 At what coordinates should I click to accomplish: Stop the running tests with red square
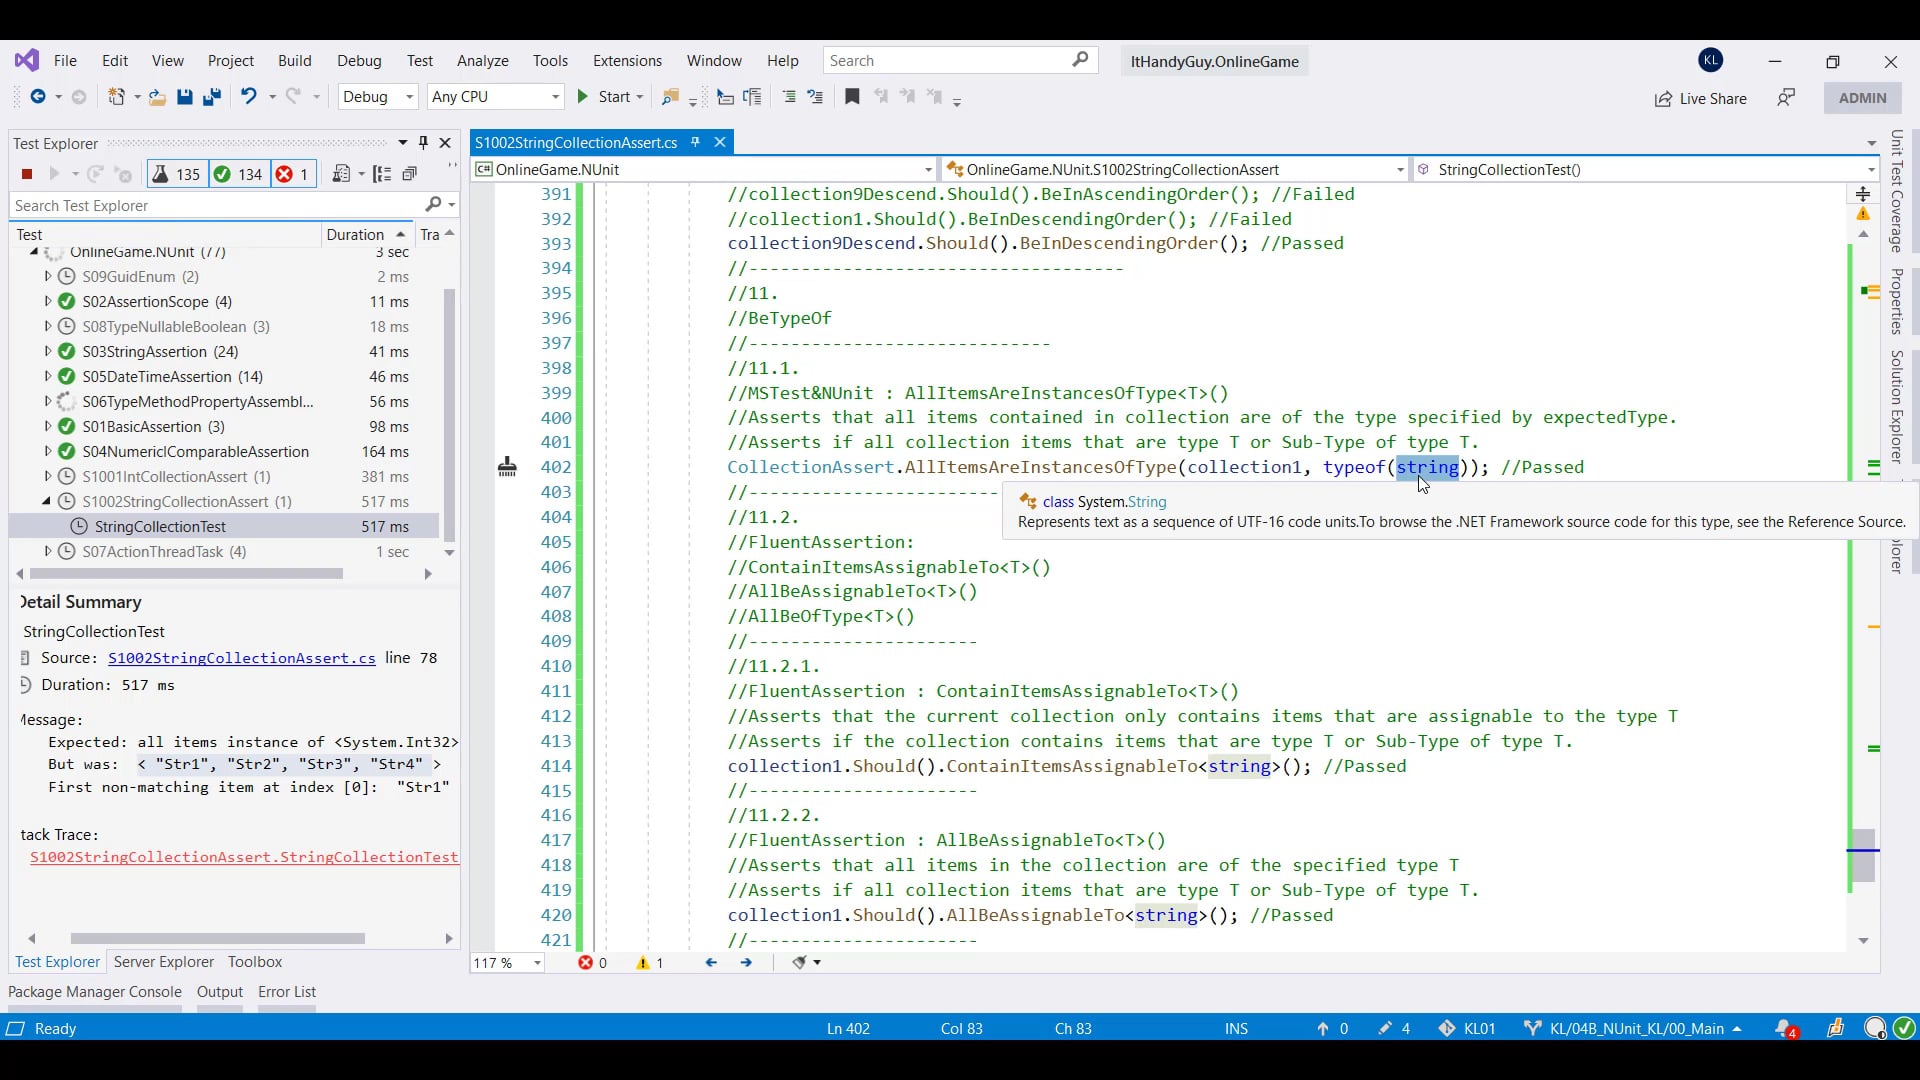[x=27, y=174]
